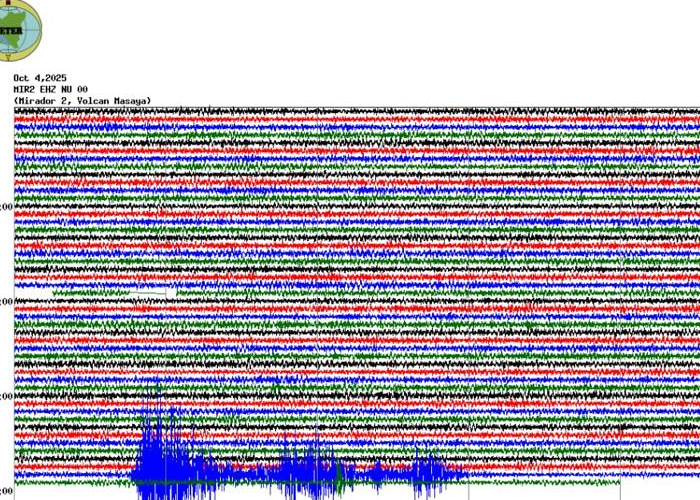The height and width of the screenshot is (500, 700).
Task: Click the second hour label on left axis
Action: coord(6,302)
